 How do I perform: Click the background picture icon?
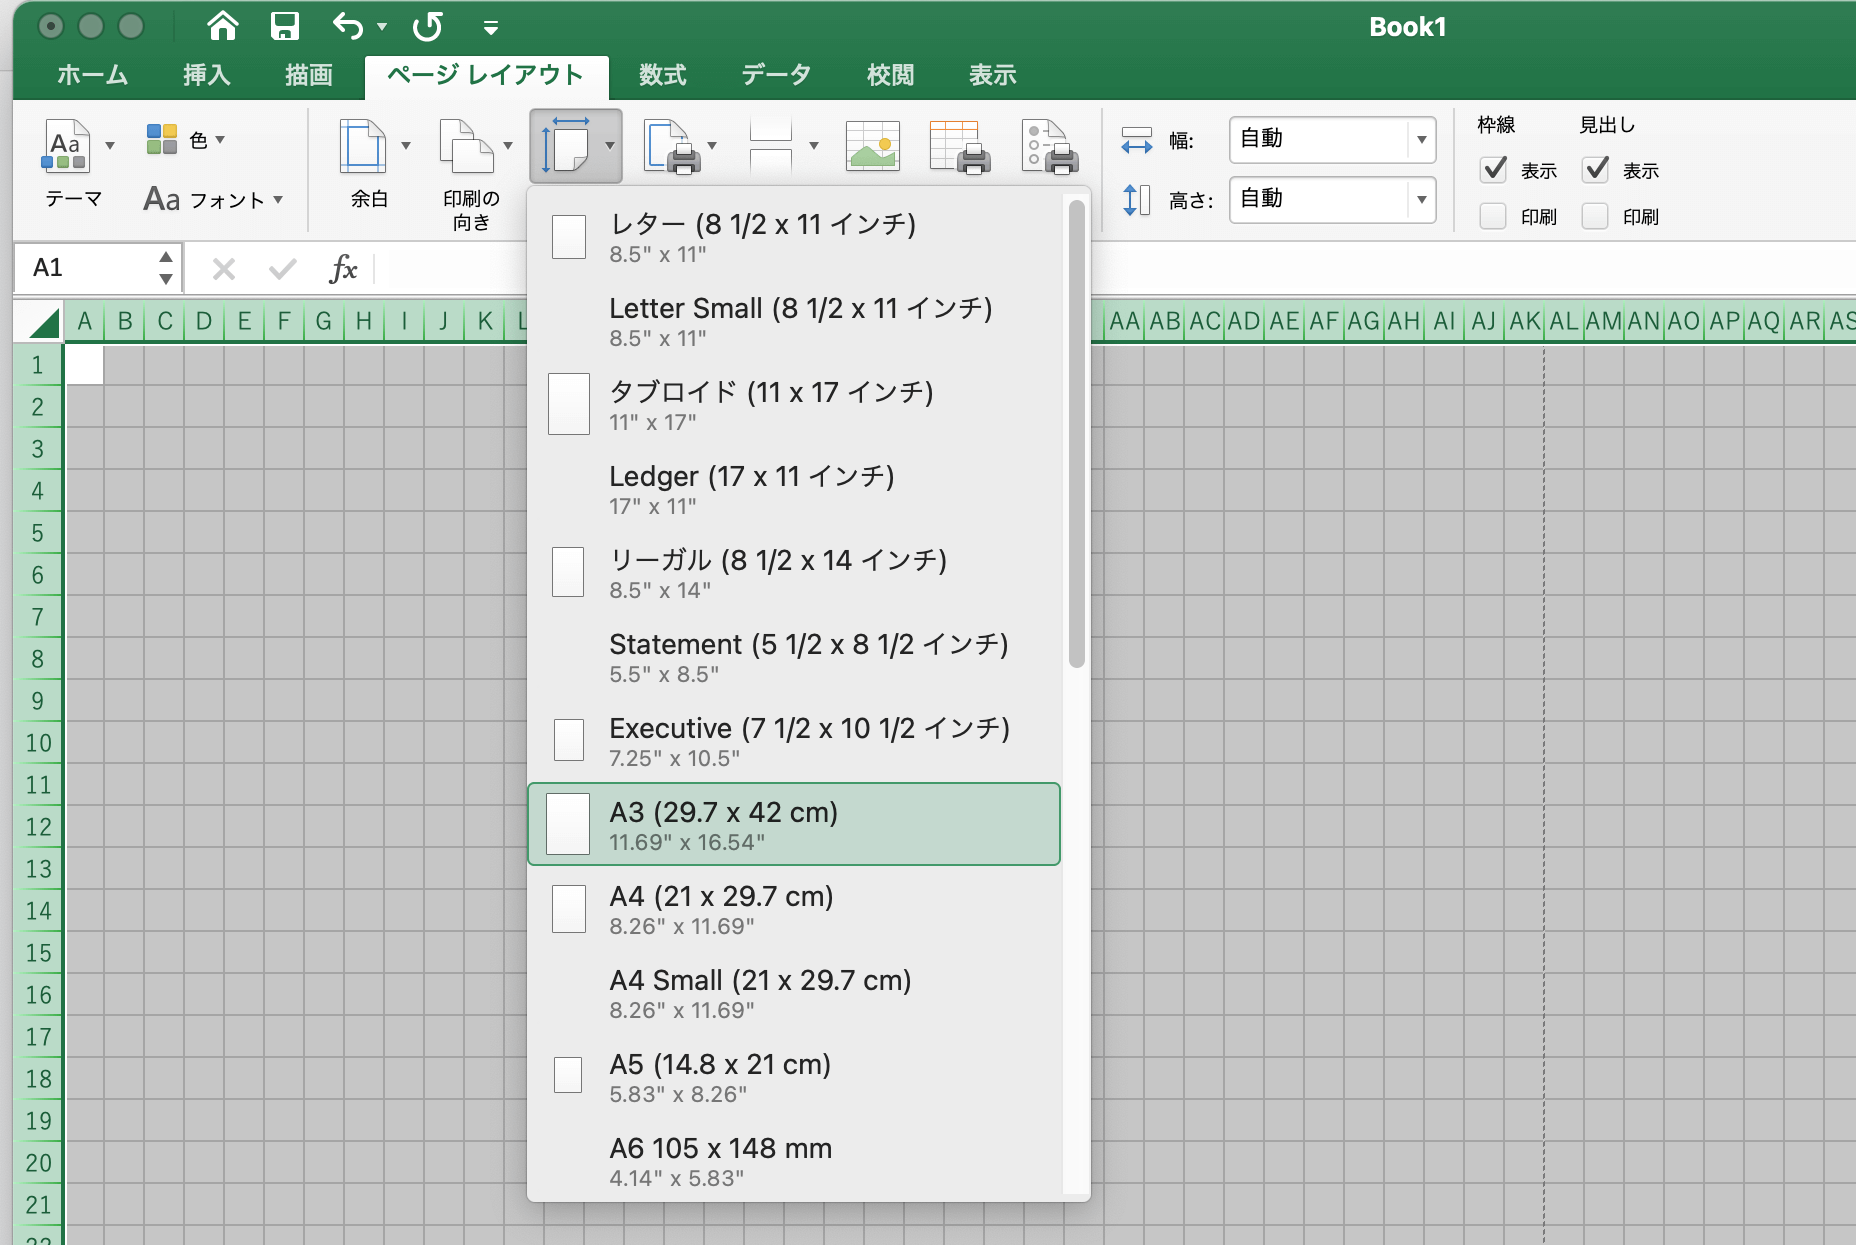coord(873,147)
